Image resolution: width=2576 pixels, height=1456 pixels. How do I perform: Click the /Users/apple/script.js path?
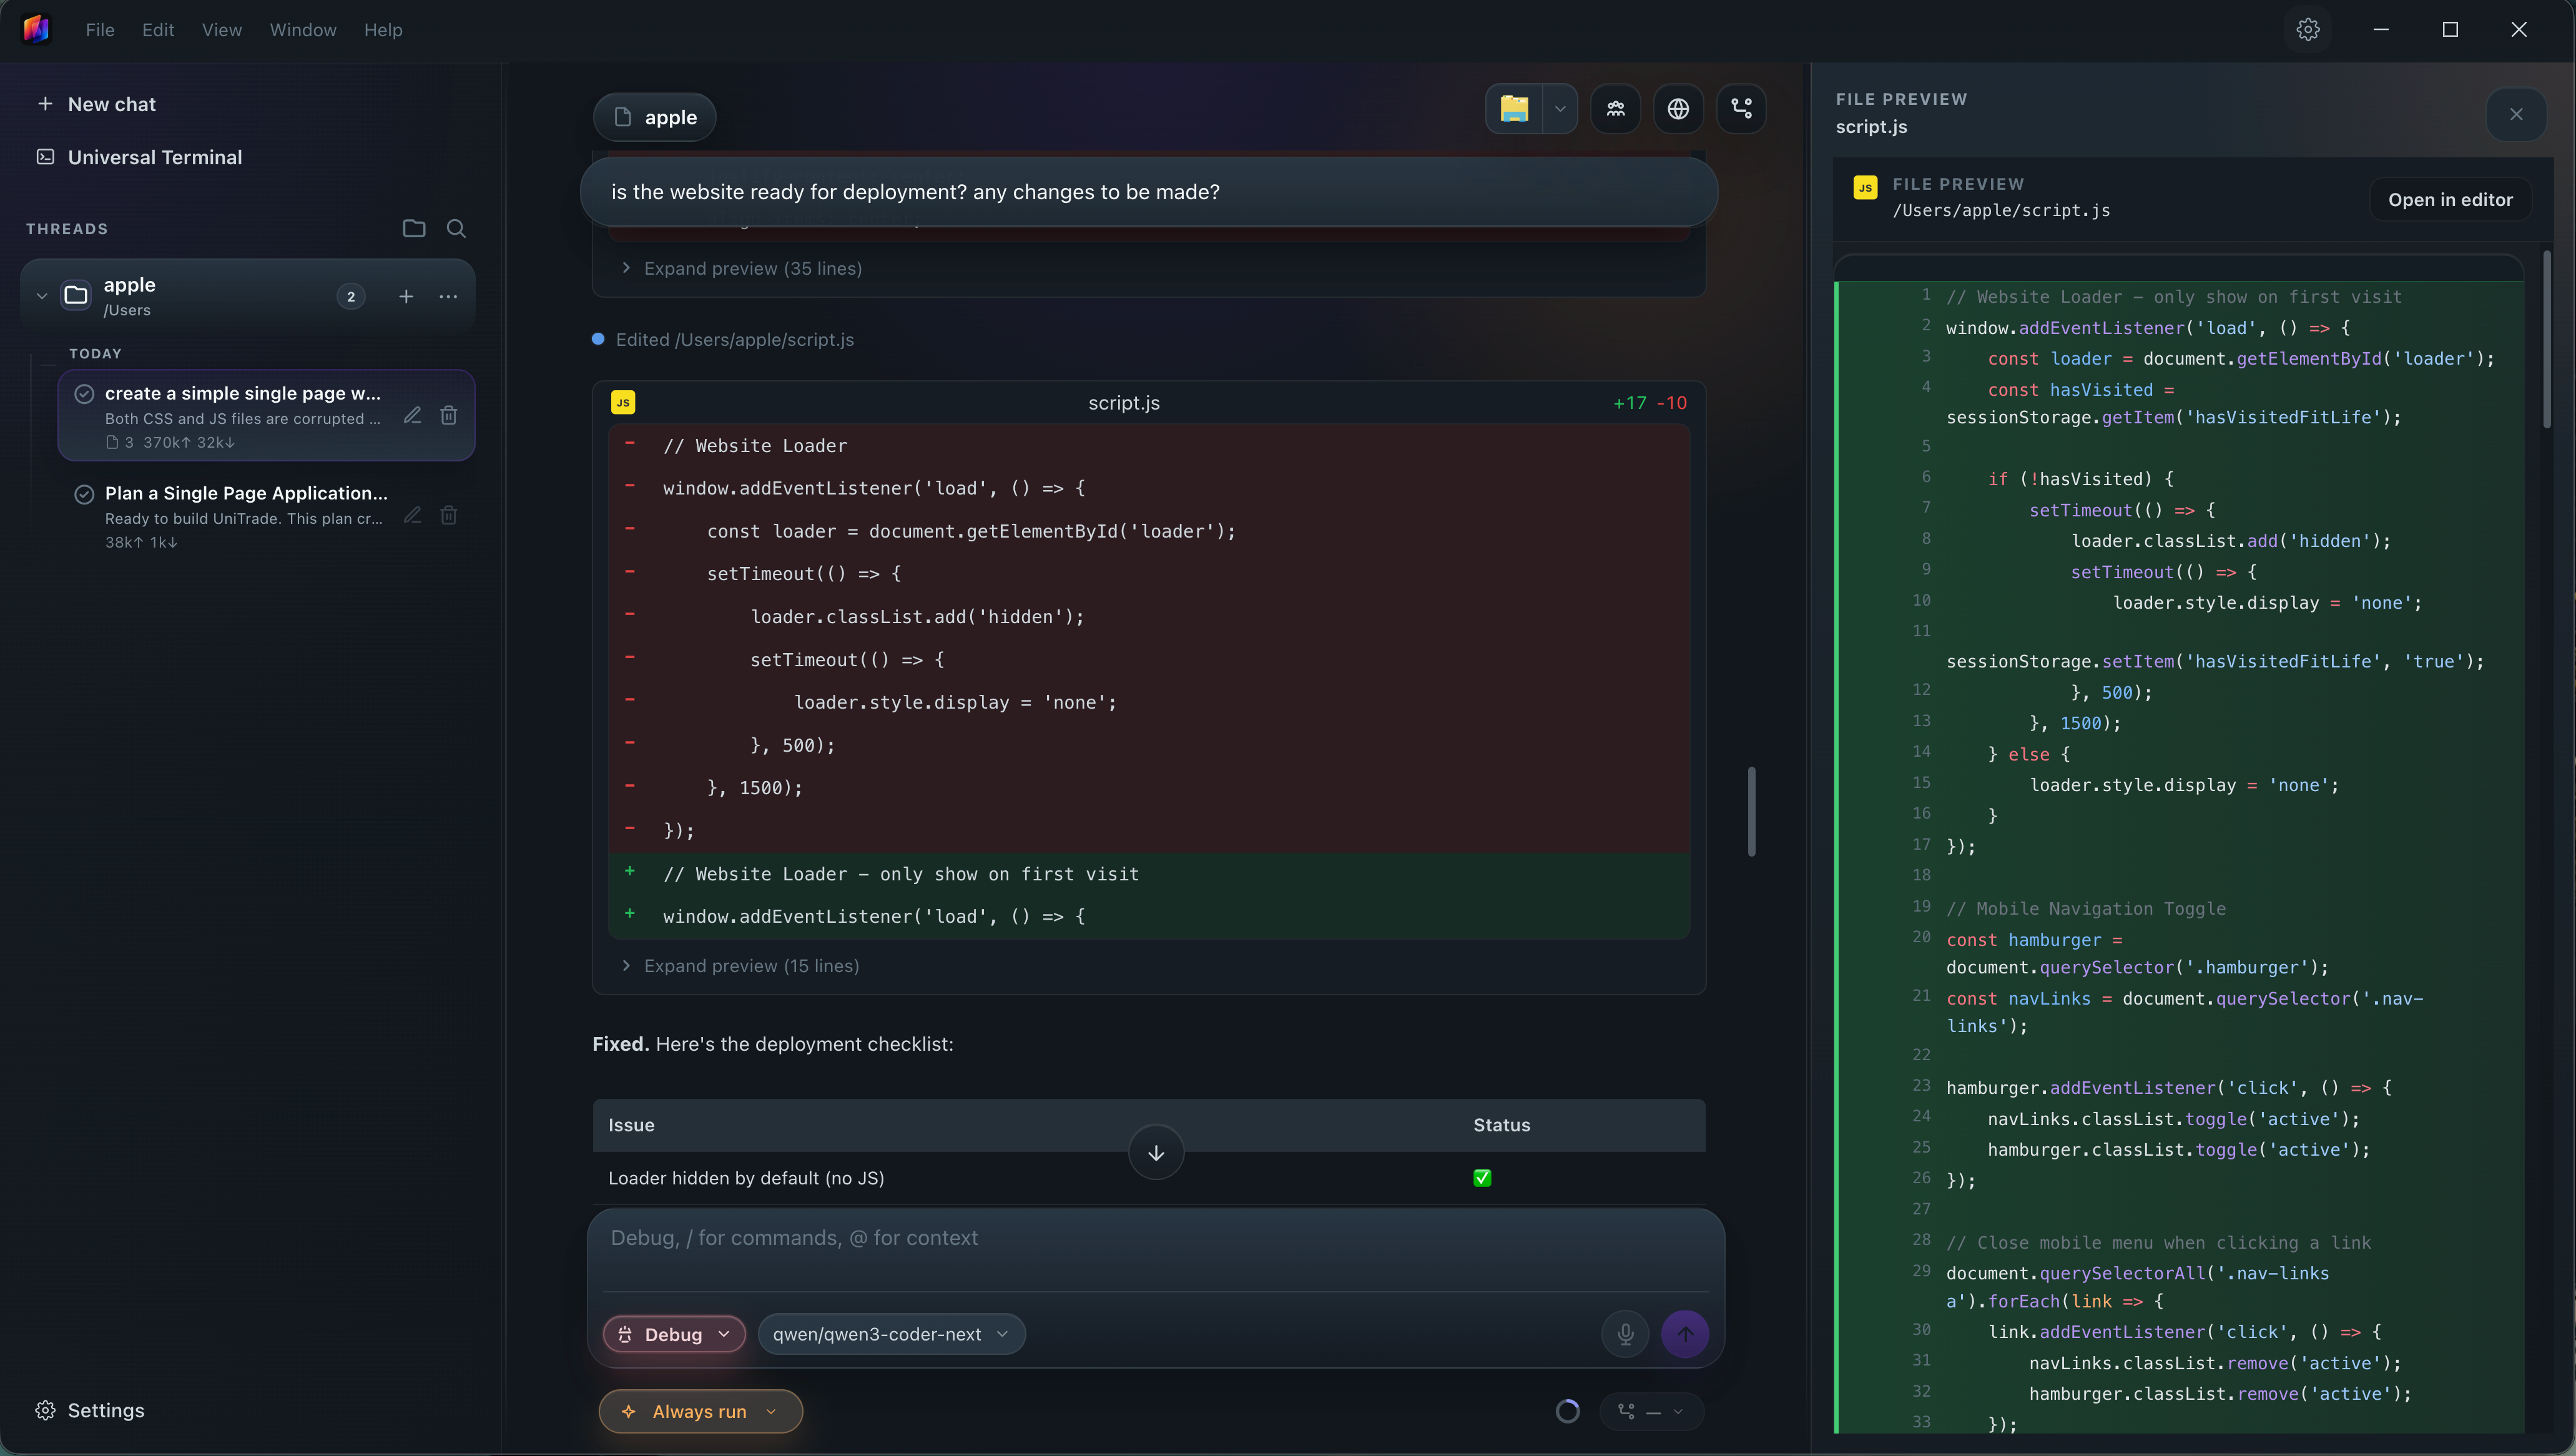(2001, 210)
